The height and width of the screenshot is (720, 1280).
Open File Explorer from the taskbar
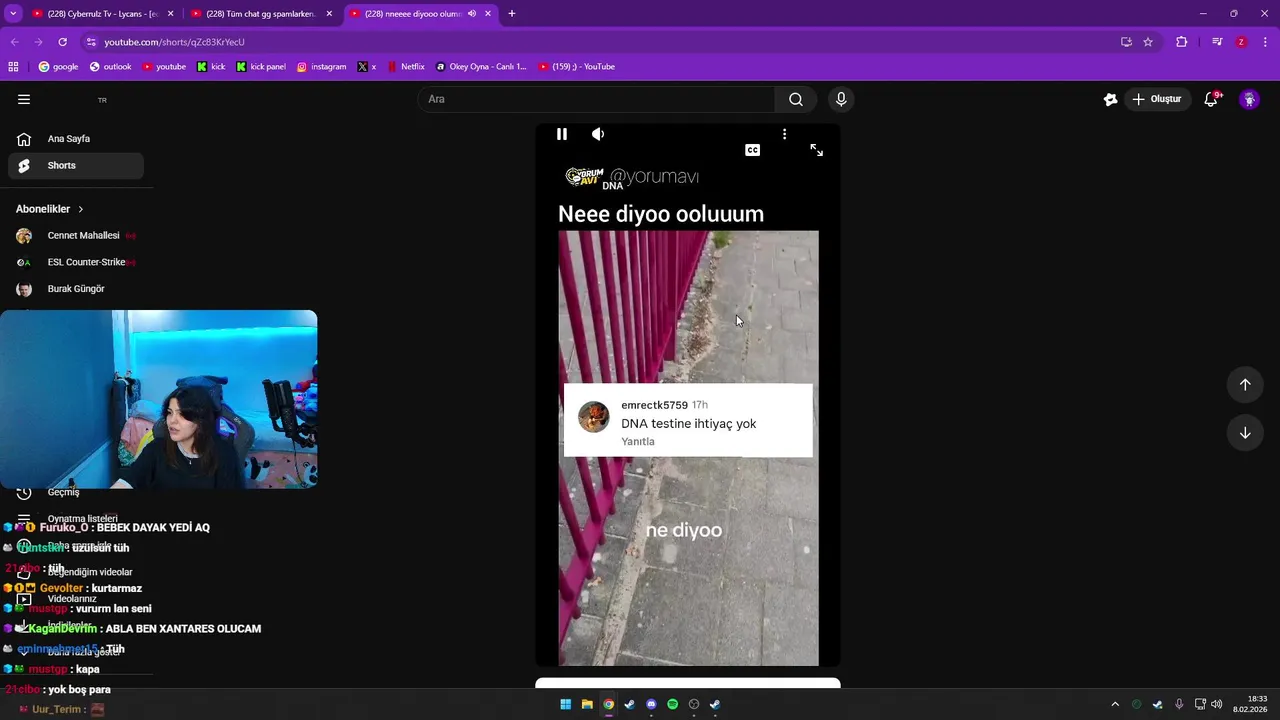pyautogui.click(x=587, y=705)
